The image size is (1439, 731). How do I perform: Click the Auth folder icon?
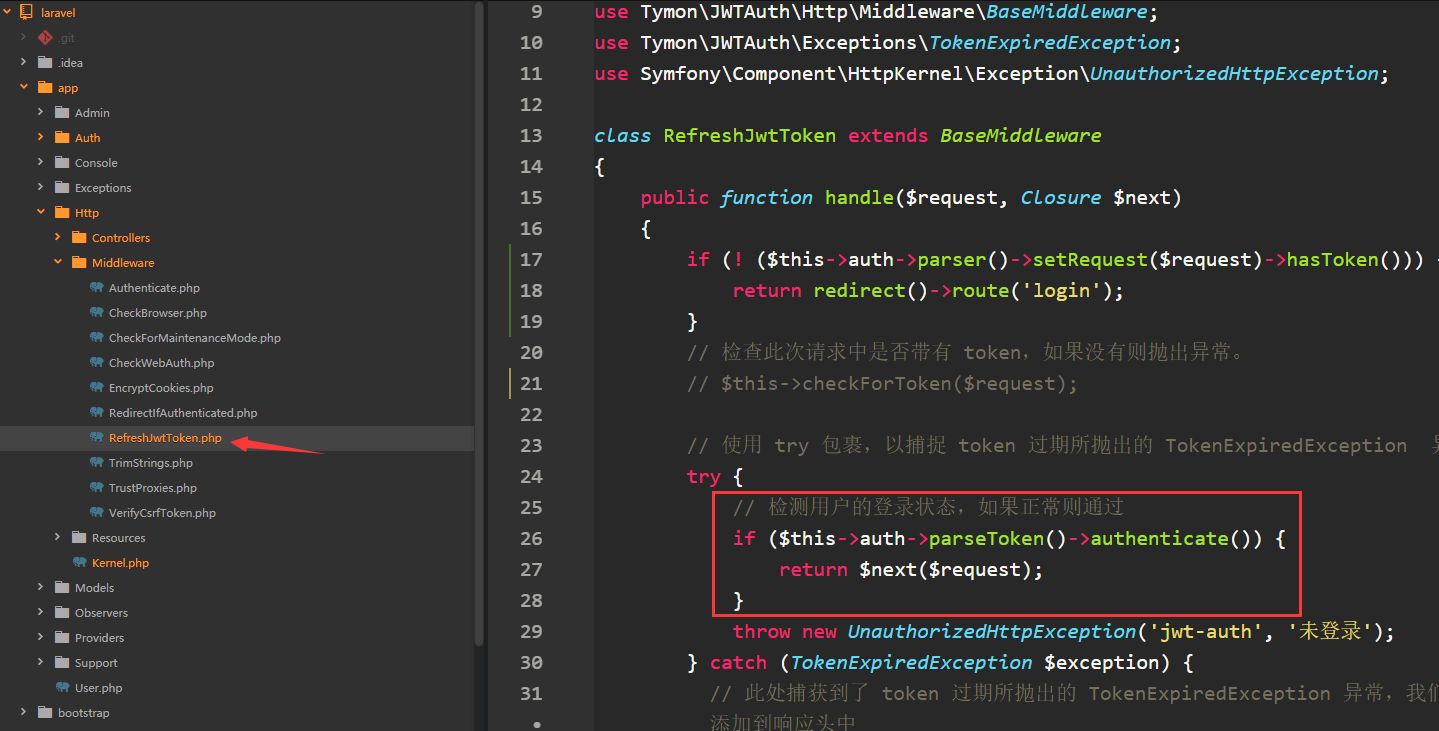pyautogui.click(x=61, y=137)
